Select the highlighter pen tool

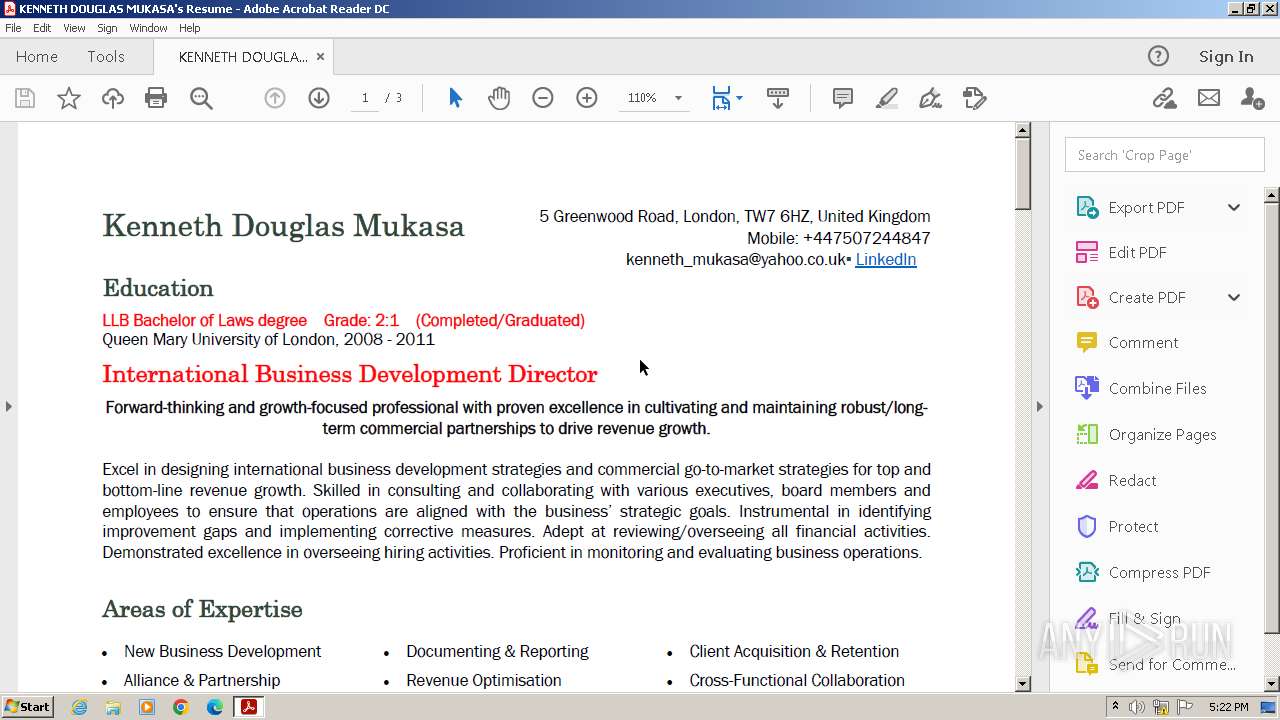tap(887, 98)
